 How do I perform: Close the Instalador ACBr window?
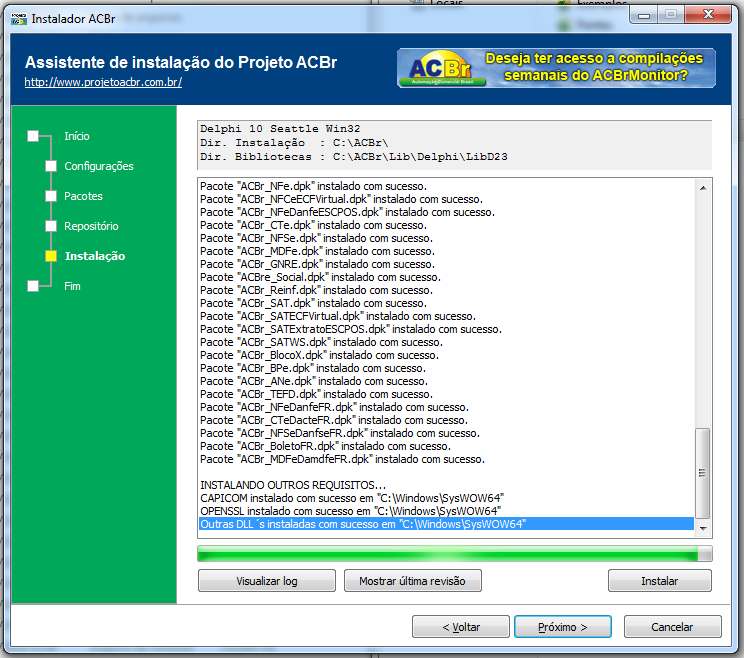(x=708, y=15)
